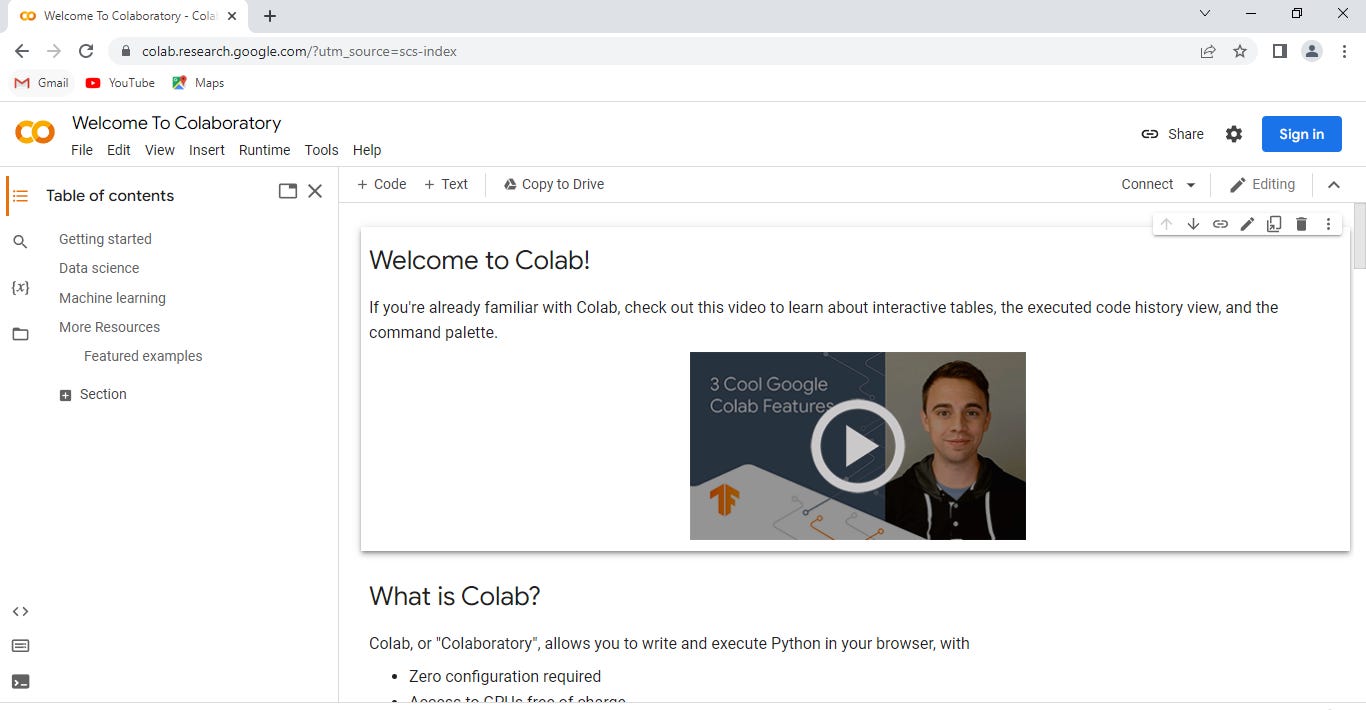The height and width of the screenshot is (710, 1366).
Task: Open the Files folder panel
Action: pos(20,334)
